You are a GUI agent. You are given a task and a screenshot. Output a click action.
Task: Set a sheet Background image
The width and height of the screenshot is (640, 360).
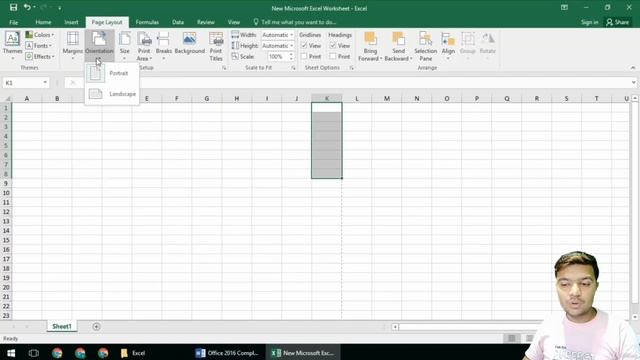click(189, 43)
